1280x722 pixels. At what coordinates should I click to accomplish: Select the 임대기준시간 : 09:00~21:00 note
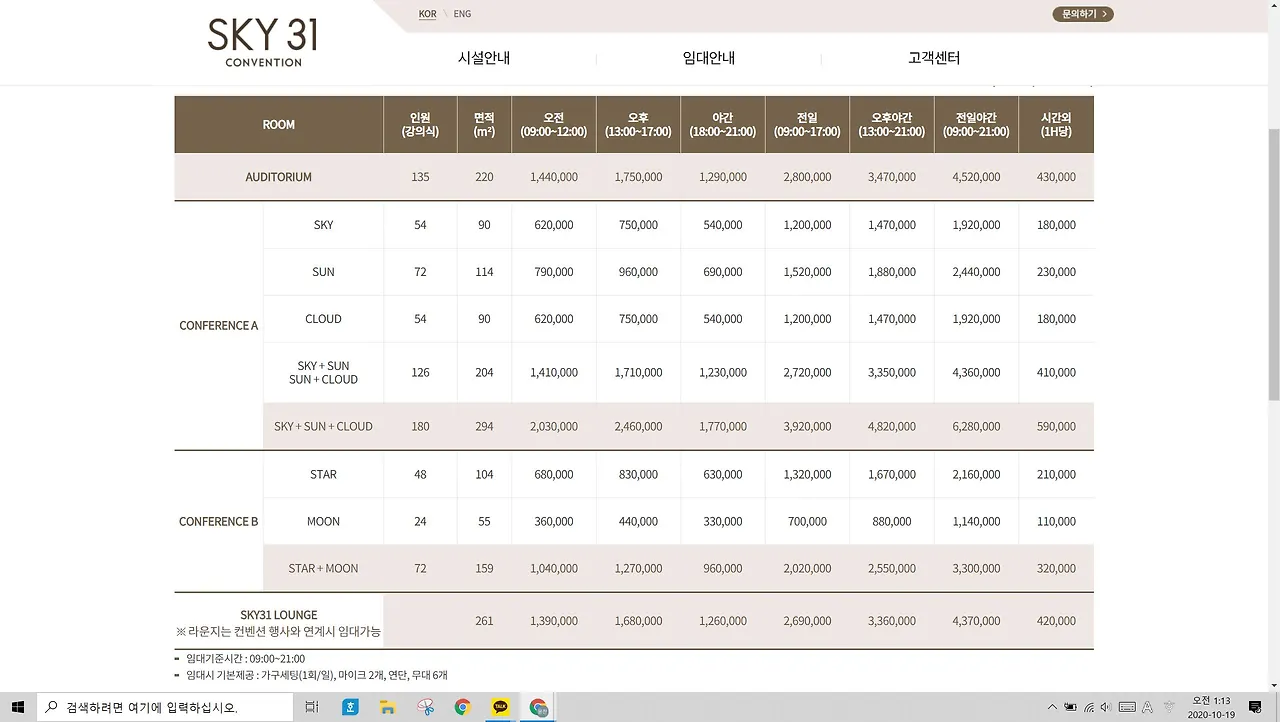245,659
